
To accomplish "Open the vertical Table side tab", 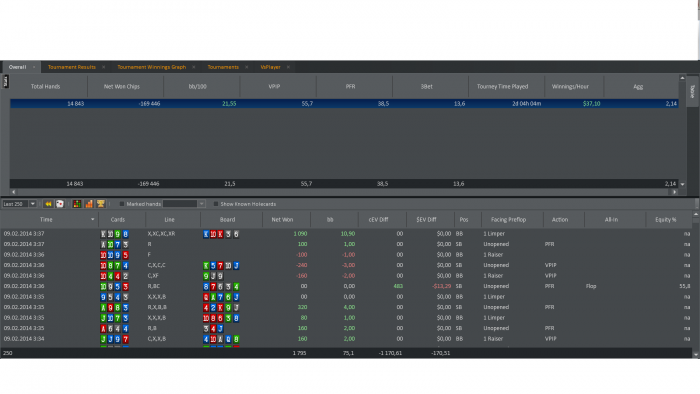I will pos(692,91).
